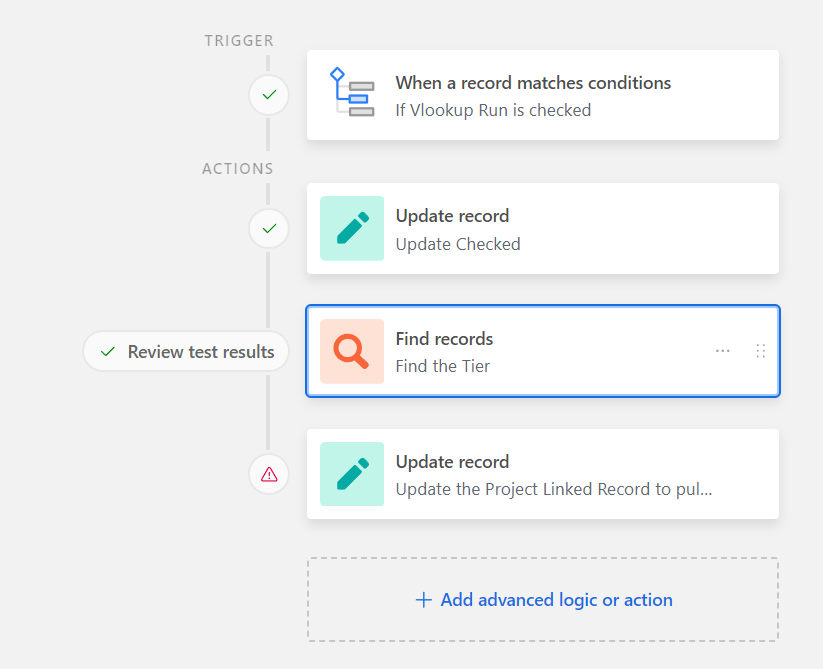Open the three-dot menu on Find records
Viewport: 823px width, 669px height.
pyautogui.click(x=723, y=351)
